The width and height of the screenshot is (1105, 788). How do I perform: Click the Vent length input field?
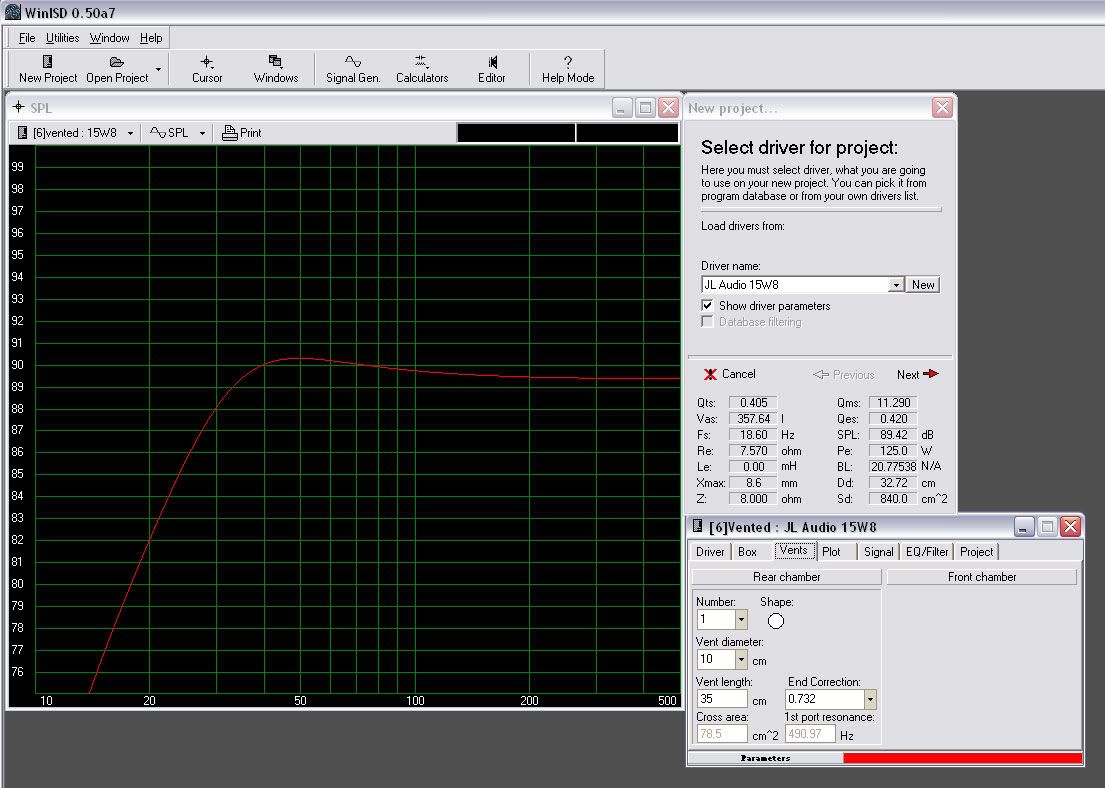(722, 699)
